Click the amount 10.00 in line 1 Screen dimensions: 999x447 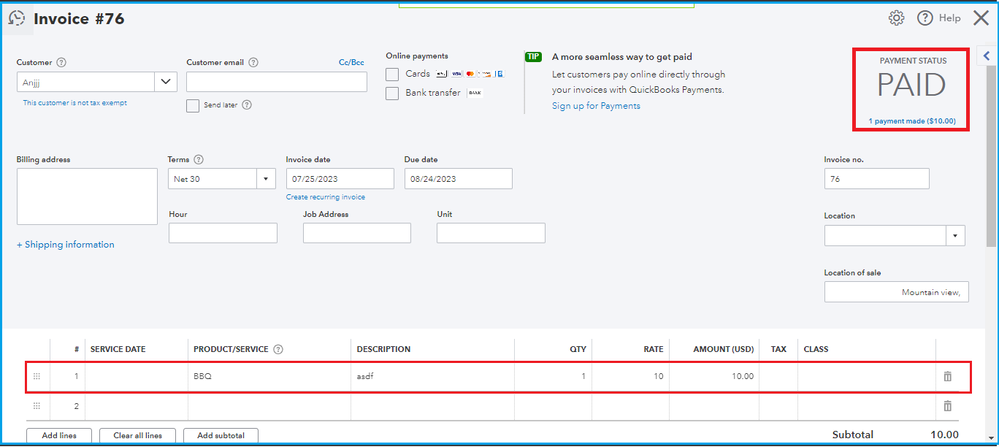[x=742, y=376]
